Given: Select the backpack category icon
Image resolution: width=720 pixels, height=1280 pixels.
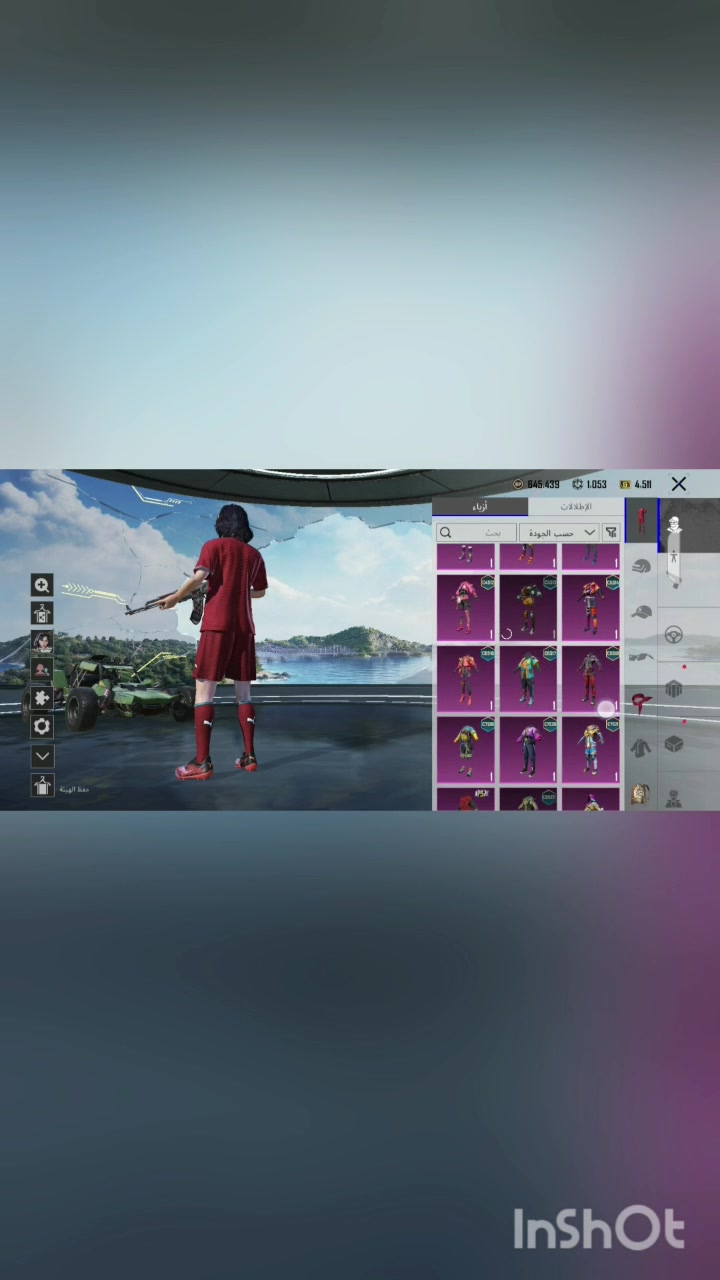Looking at the screenshot, I should (641, 792).
